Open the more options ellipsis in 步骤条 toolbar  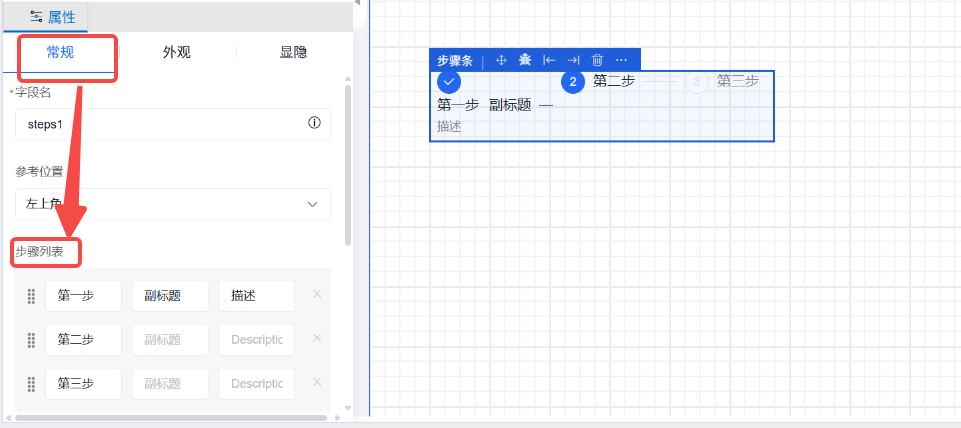(621, 60)
